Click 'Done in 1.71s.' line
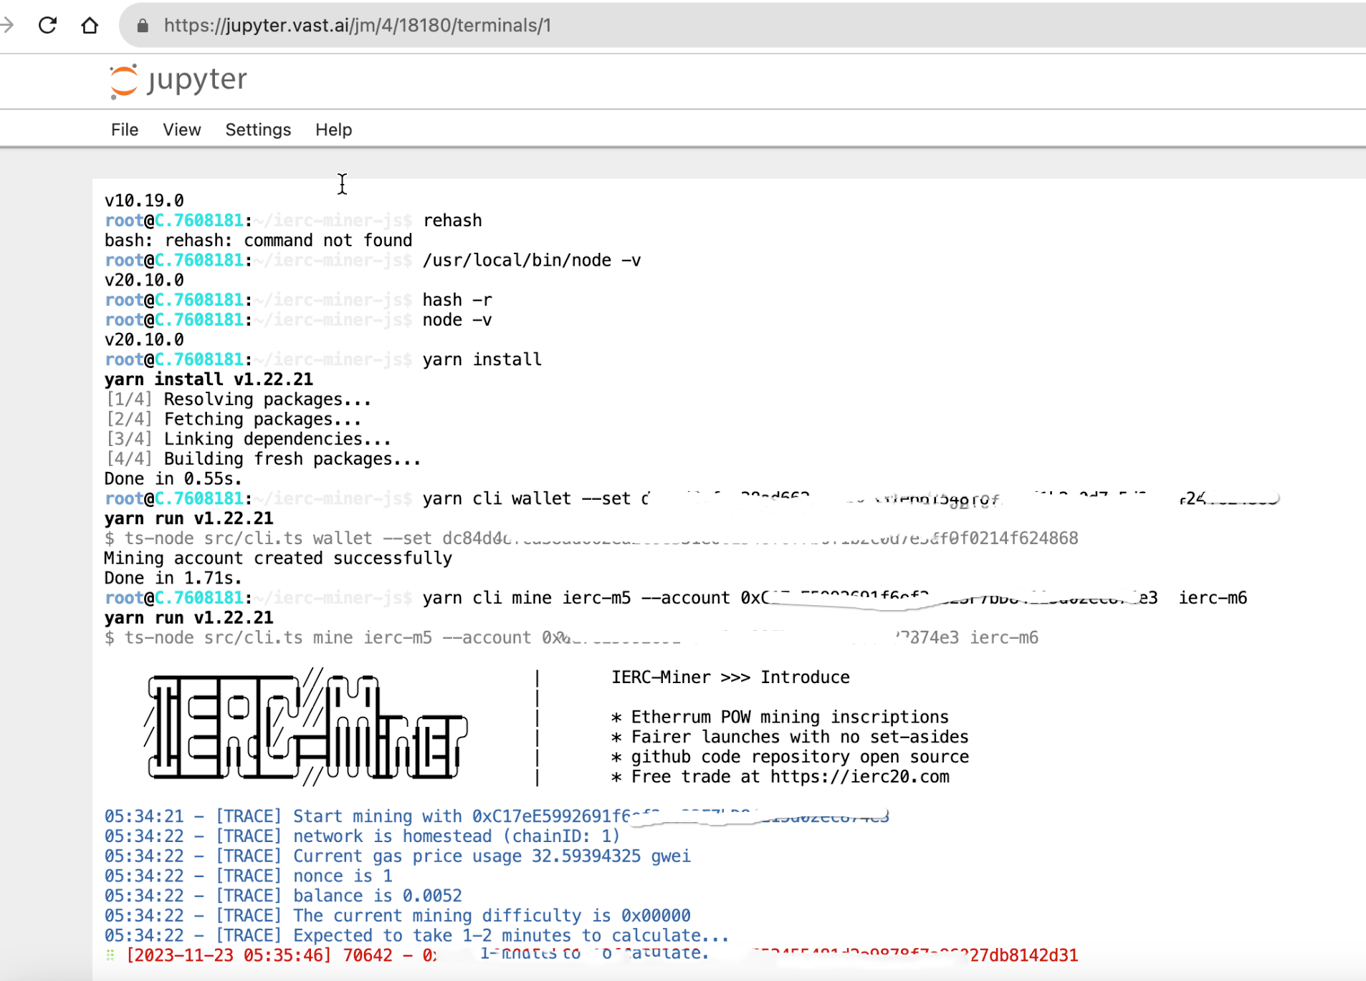This screenshot has height=981, width=1366. (173, 578)
